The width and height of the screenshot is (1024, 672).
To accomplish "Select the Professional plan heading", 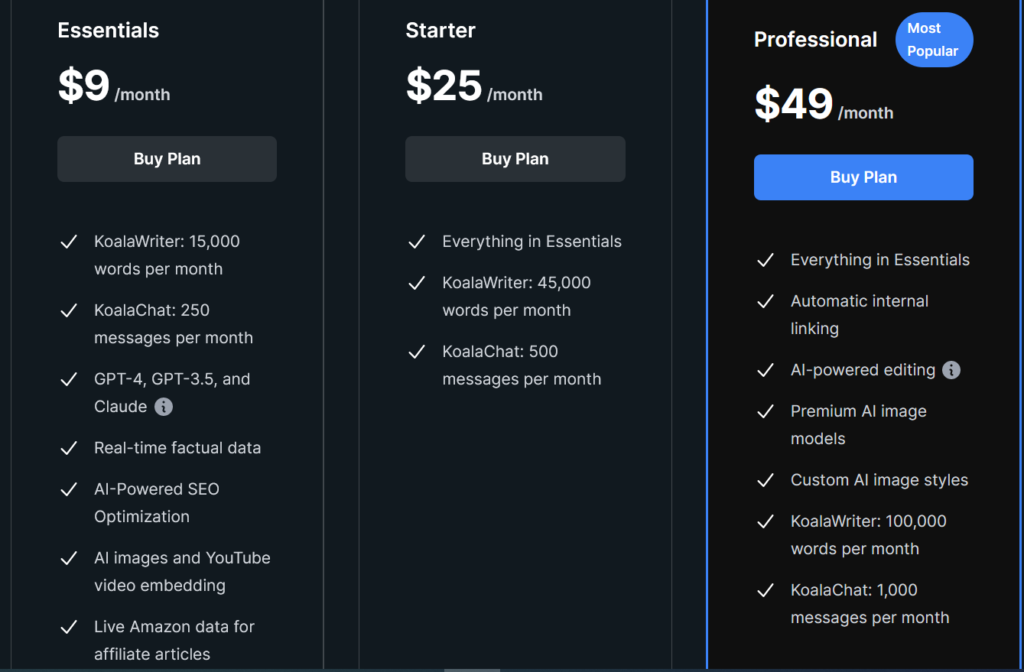I will click(x=816, y=39).
